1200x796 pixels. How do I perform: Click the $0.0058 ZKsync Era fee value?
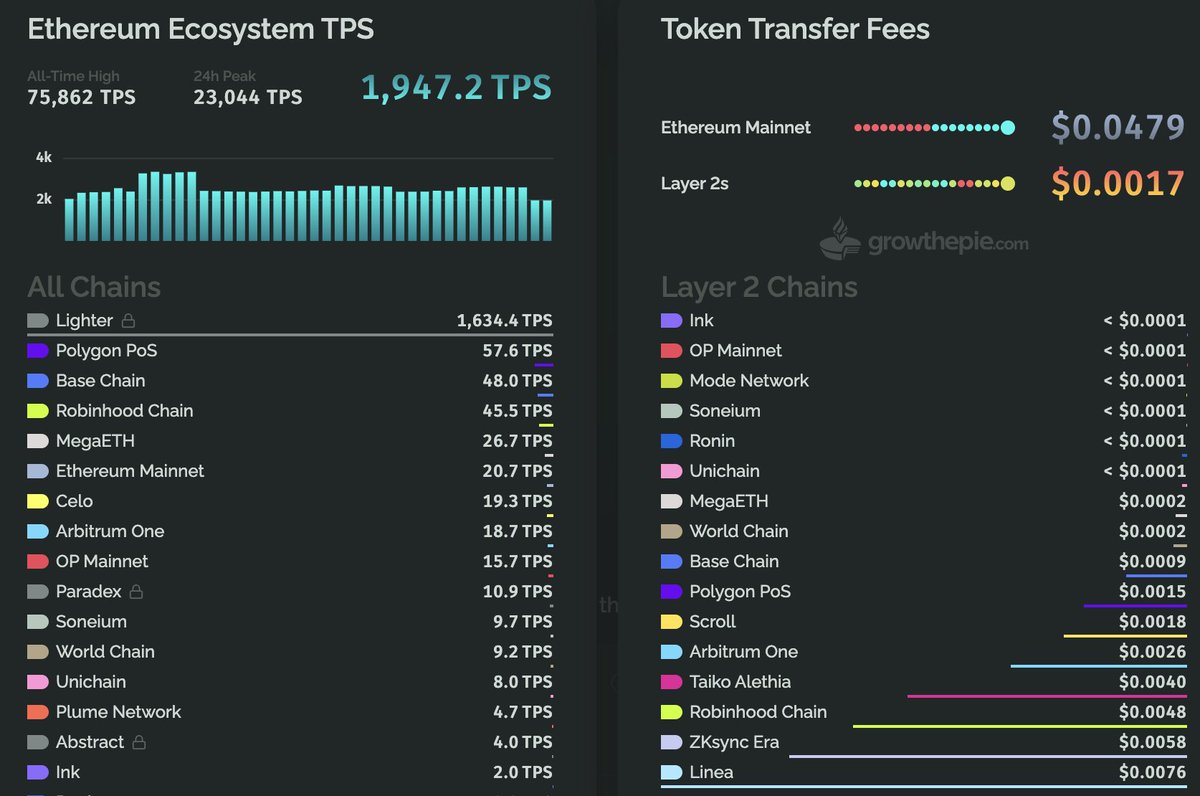(1152, 742)
